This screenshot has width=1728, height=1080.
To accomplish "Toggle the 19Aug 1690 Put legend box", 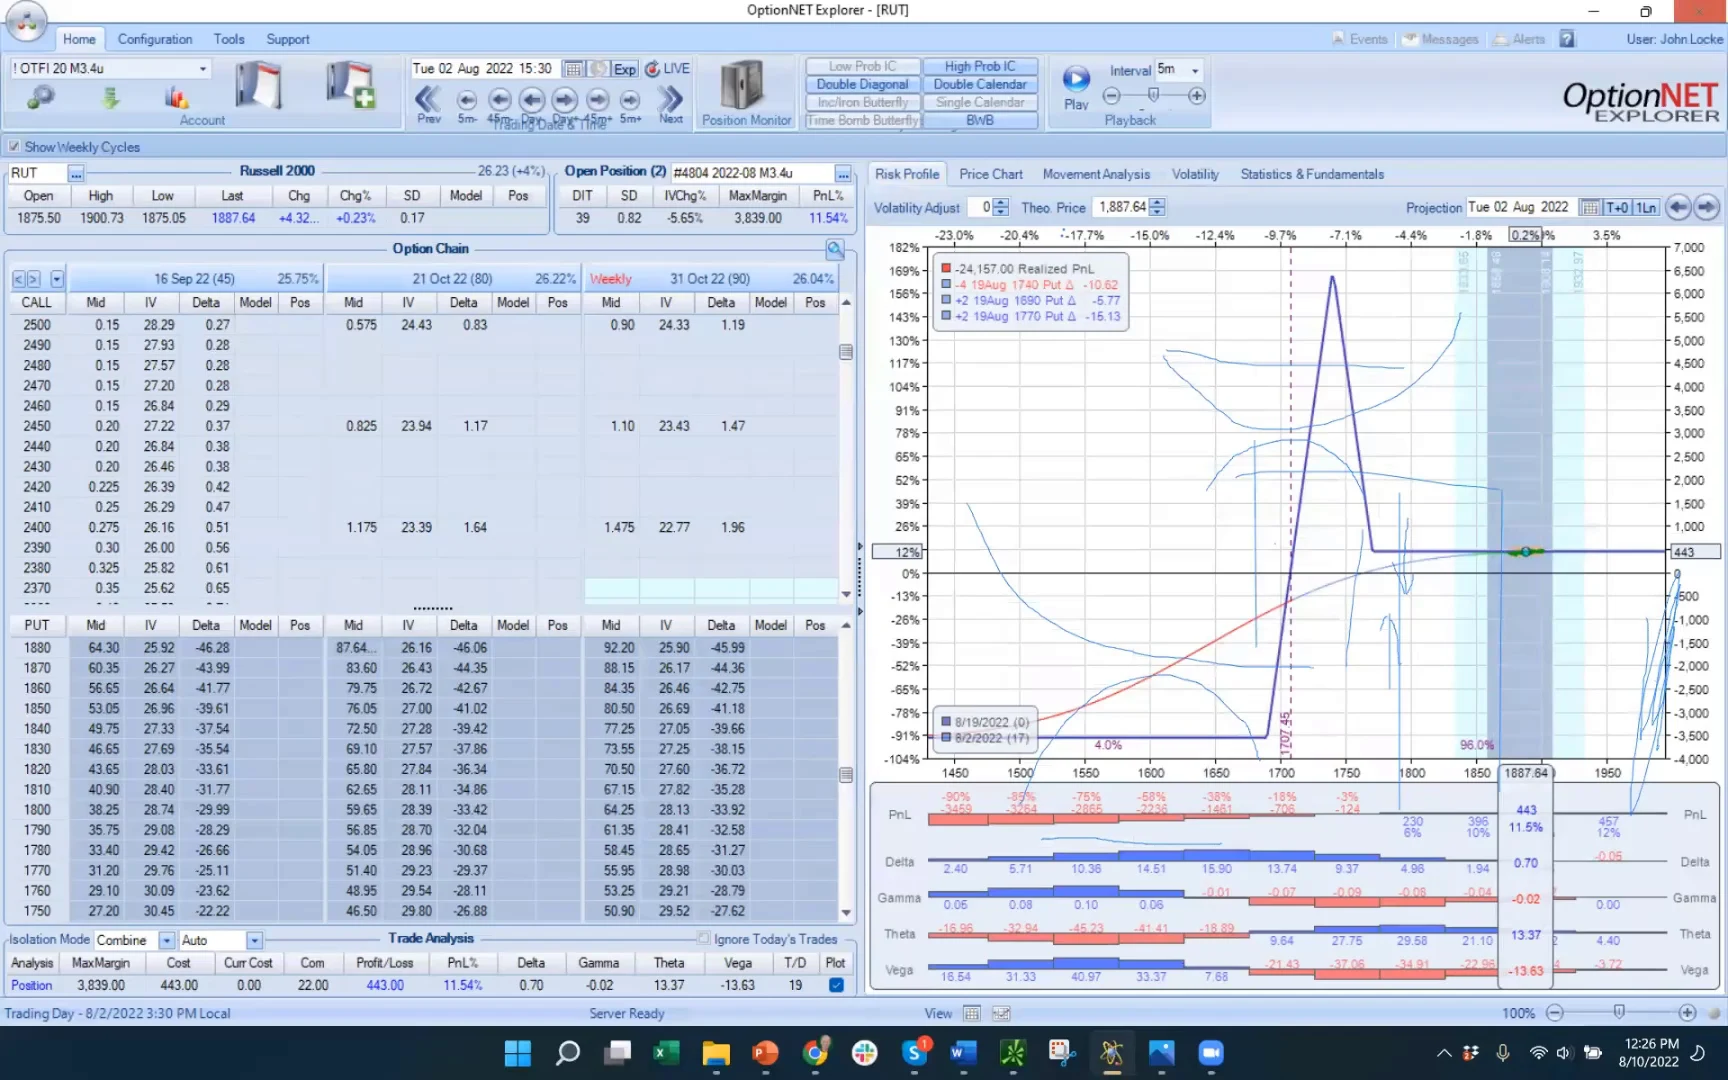I will coord(946,301).
